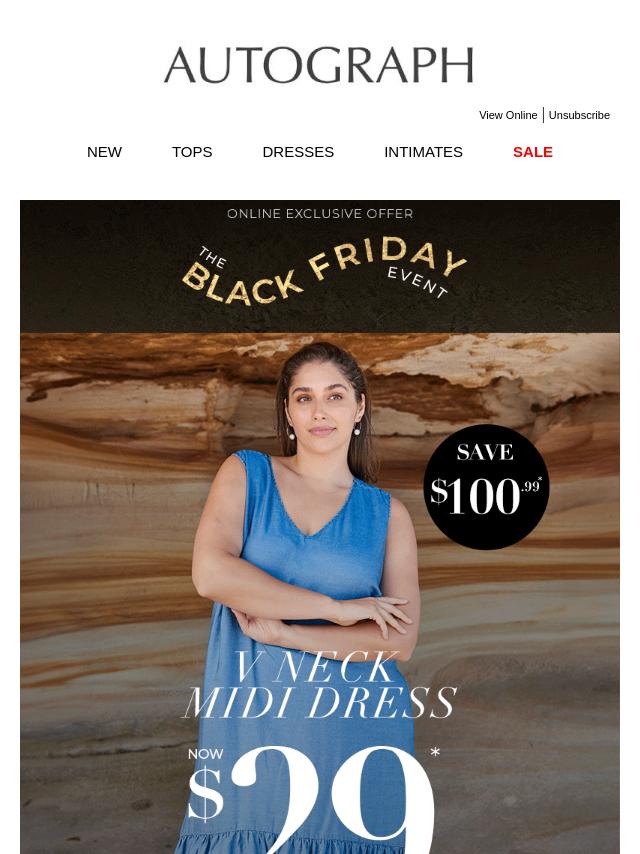
Task: Click the THE word above Black
Action: (212, 257)
